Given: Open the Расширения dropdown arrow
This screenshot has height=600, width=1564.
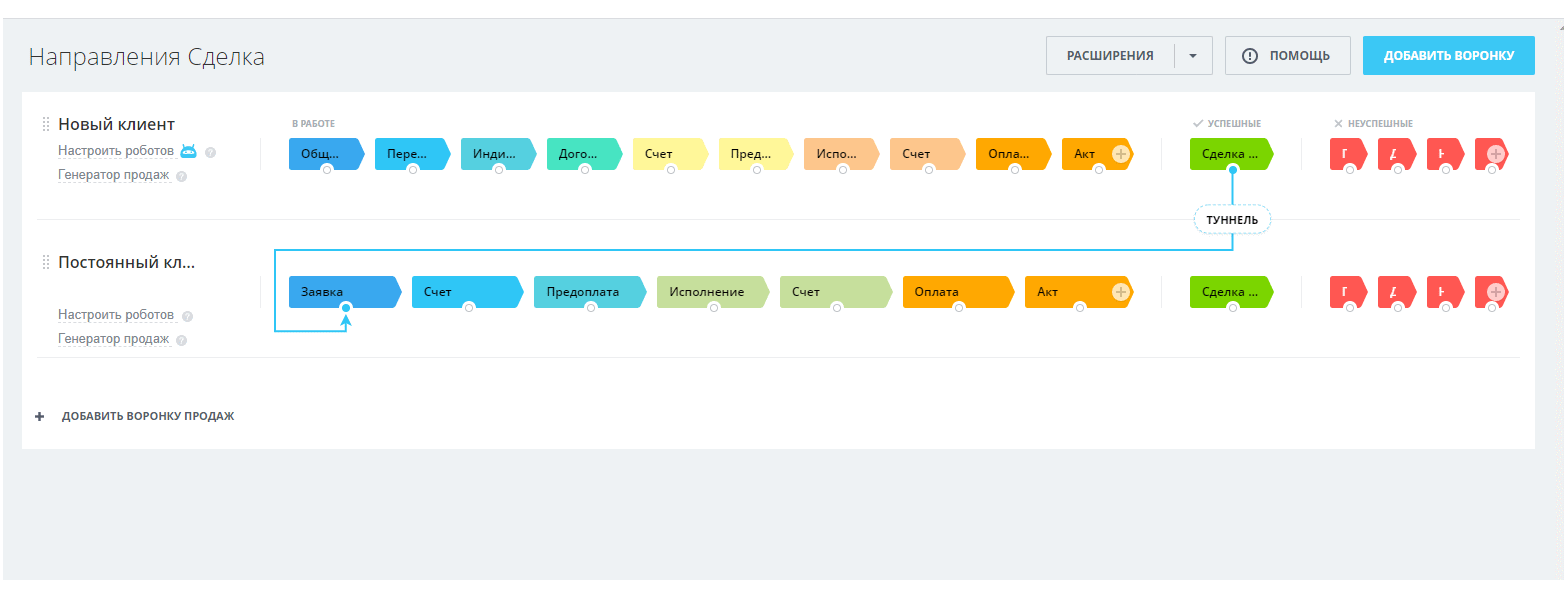Looking at the screenshot, I should coord(1193,56).
